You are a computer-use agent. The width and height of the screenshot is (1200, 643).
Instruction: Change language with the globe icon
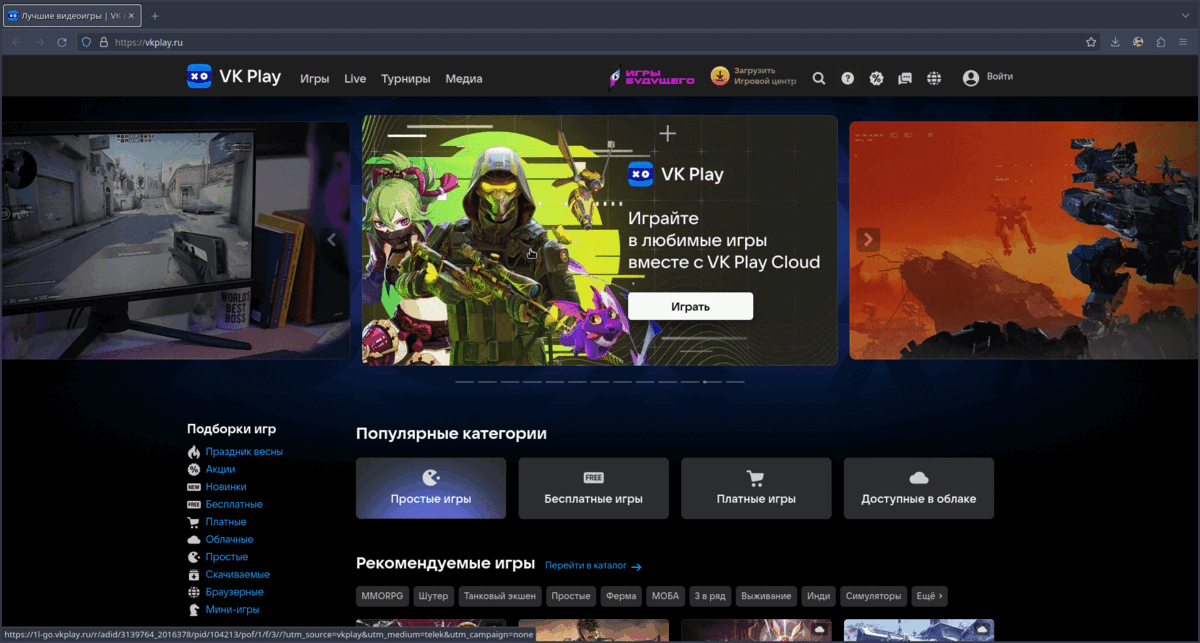(x=934, y=77)
